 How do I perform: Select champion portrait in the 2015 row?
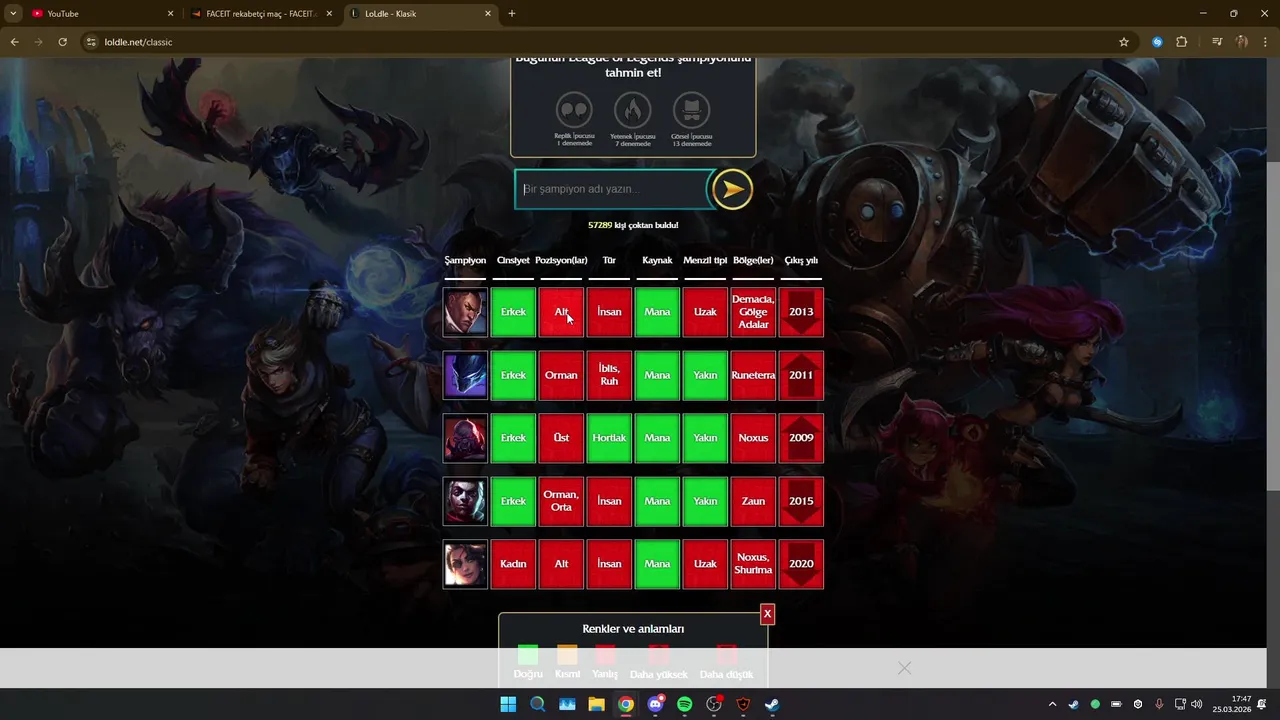click(x=465, y=501)
